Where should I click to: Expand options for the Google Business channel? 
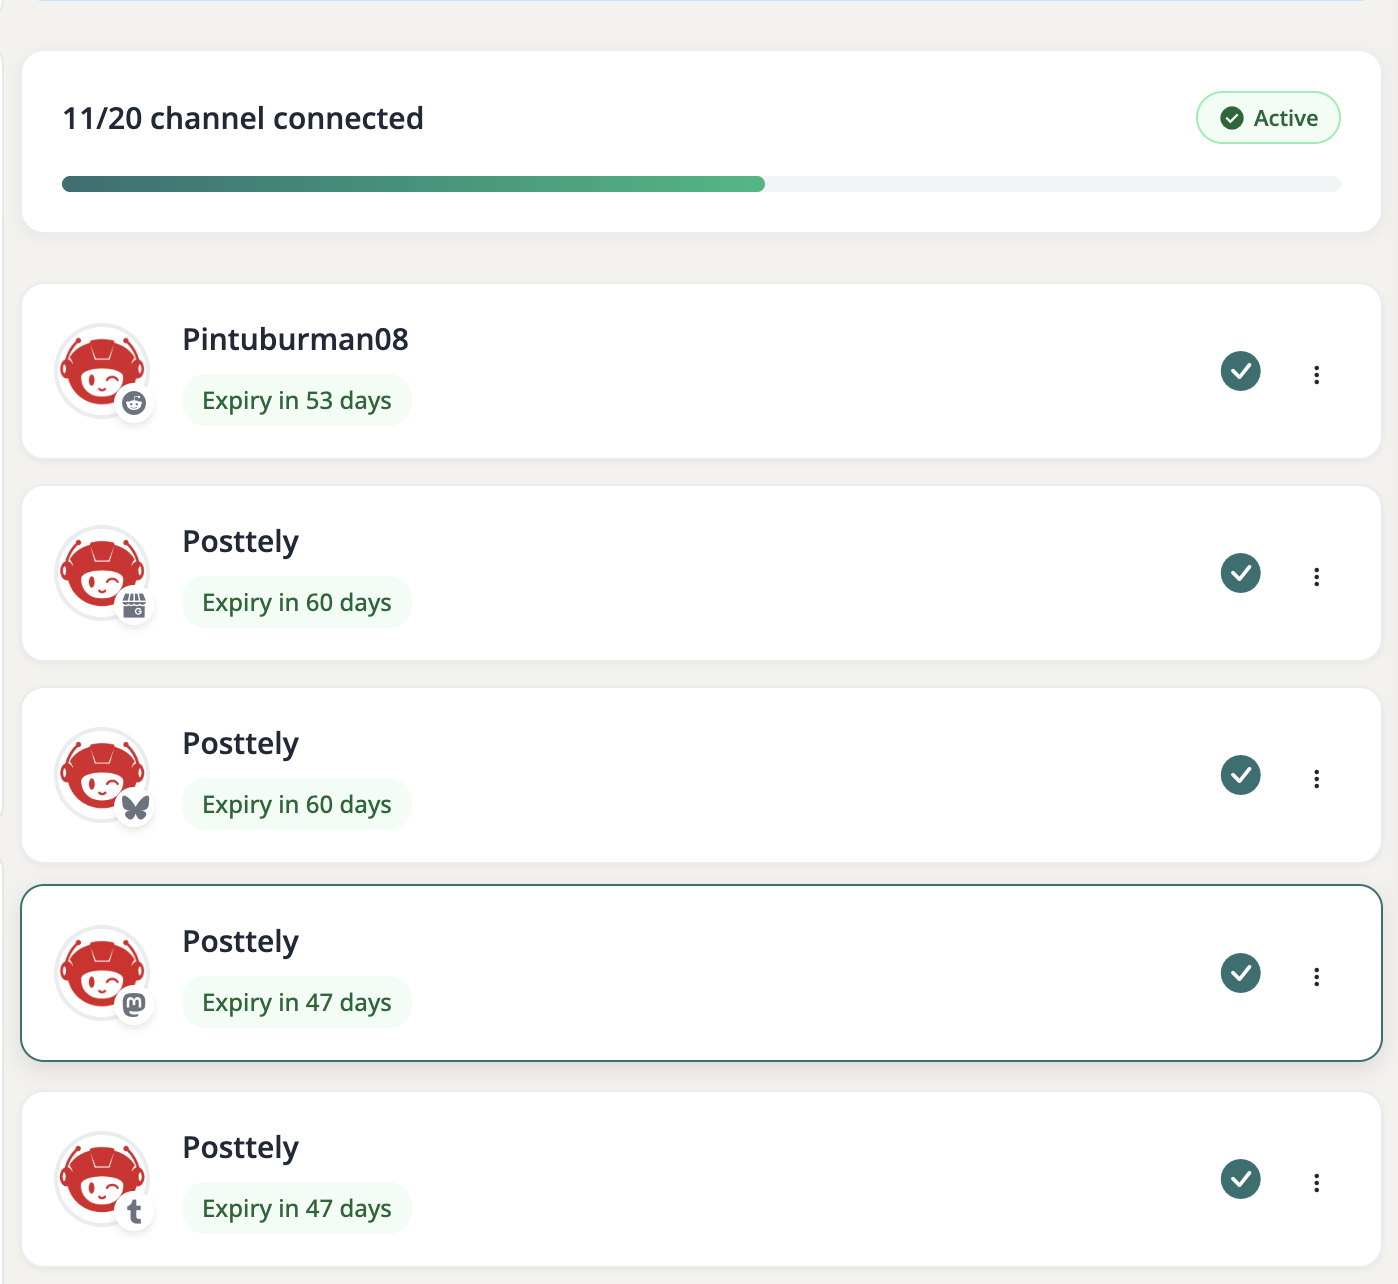(x=1316, y=576)
